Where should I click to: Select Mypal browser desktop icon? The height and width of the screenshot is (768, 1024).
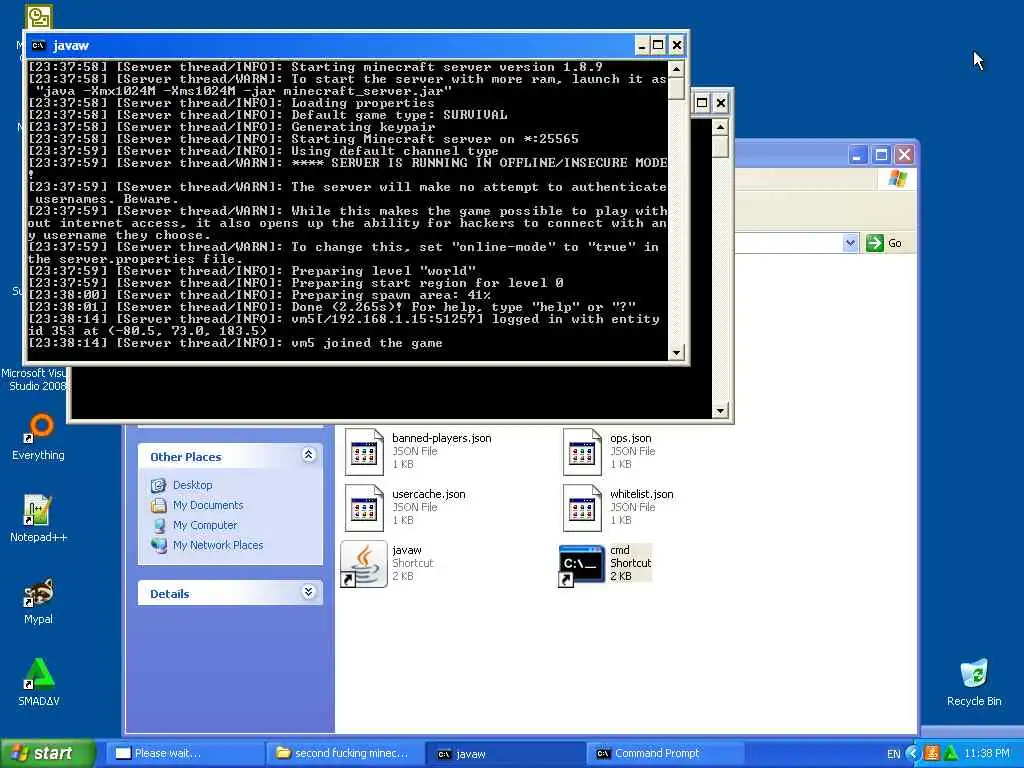(39, 592)
